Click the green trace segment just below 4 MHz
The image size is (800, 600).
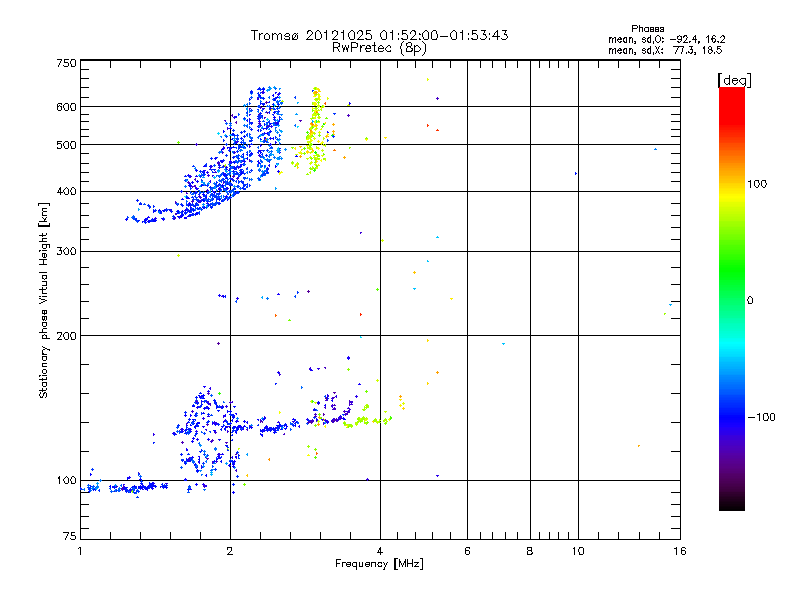coord(367,421)
